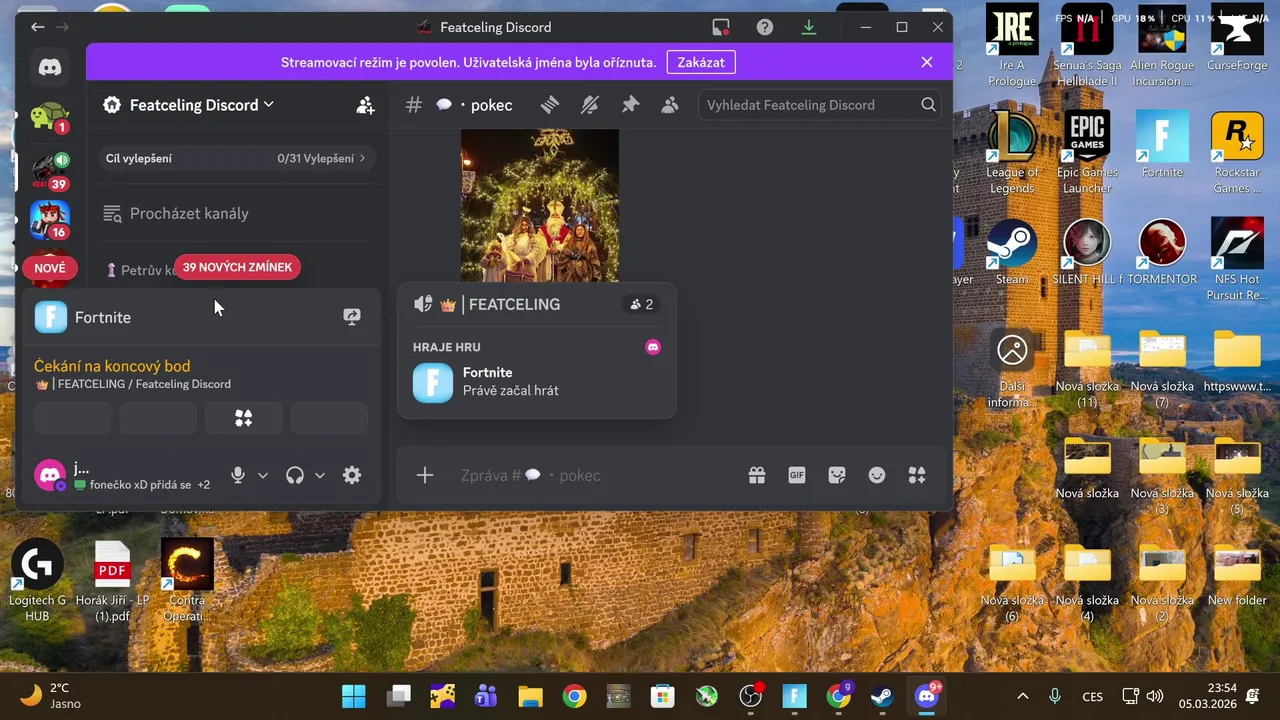Open the help question mark icon

[x=764, y=27]
